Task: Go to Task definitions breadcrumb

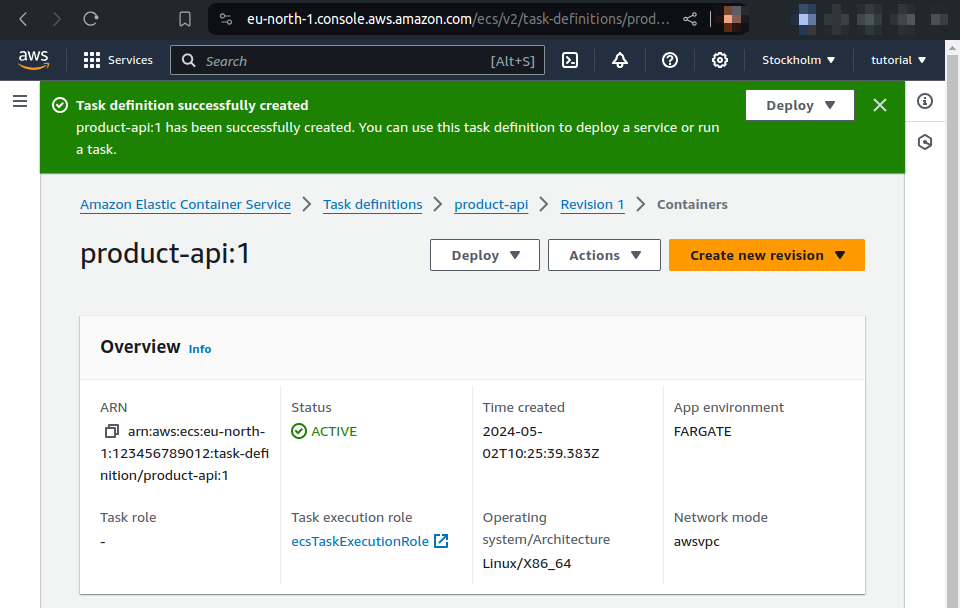Action: (373, 205)
